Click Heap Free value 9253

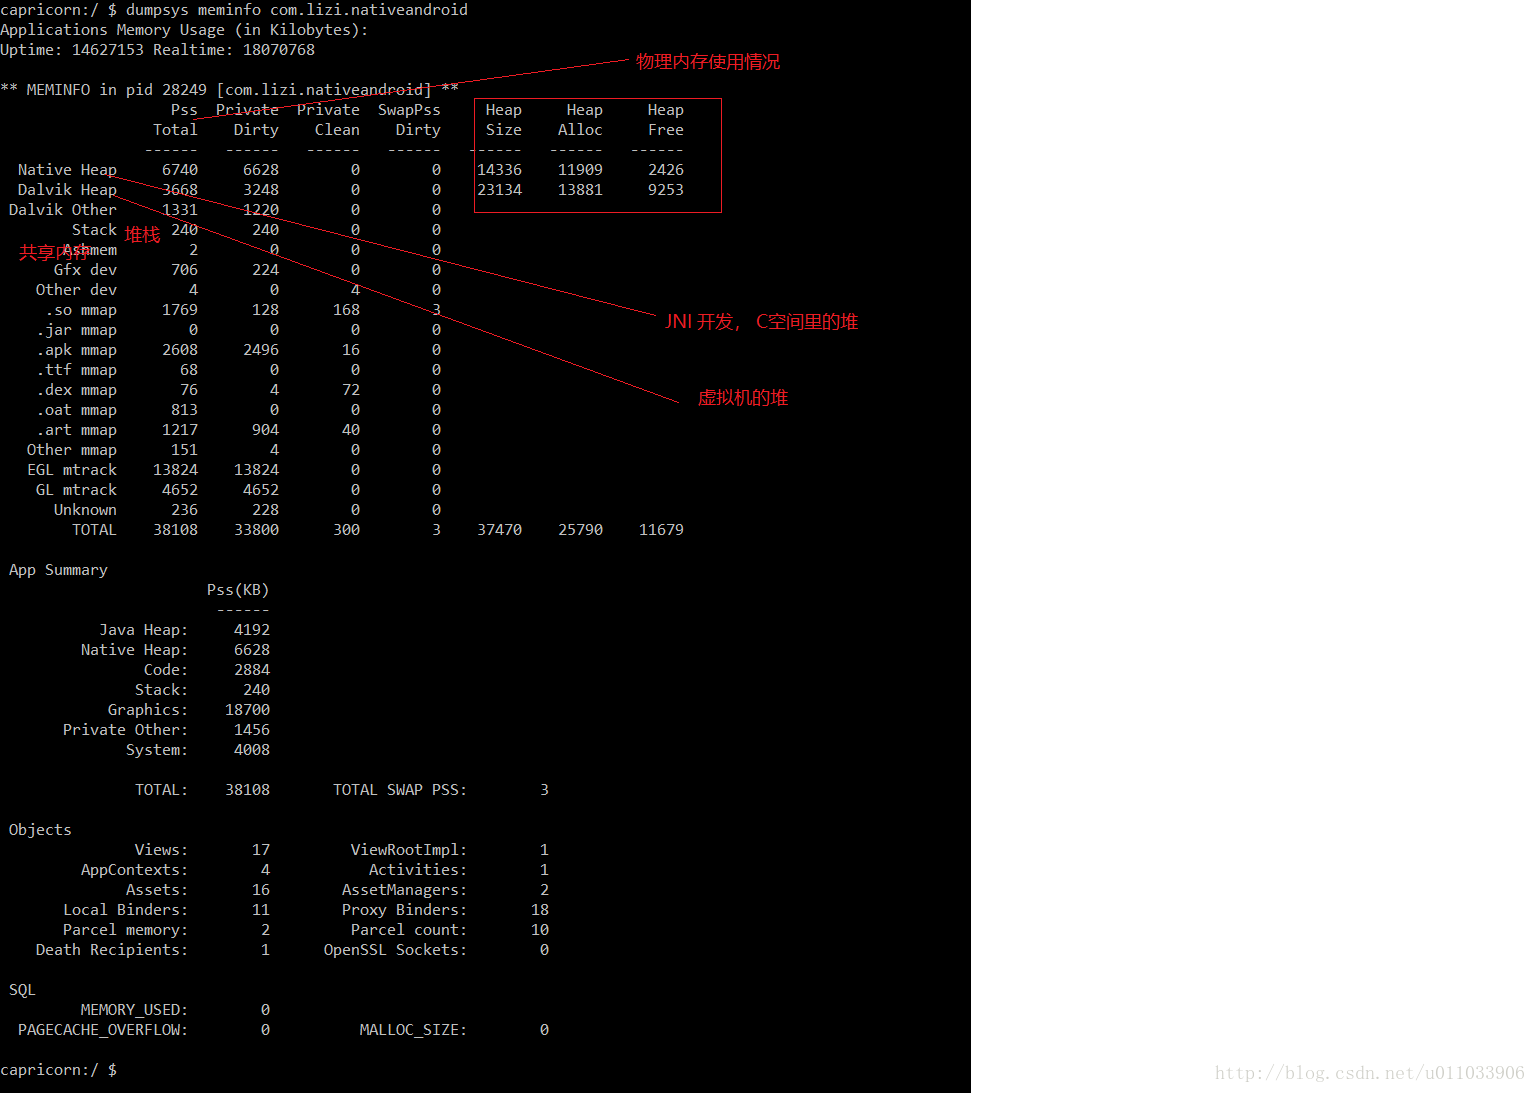tap(666, 190)
